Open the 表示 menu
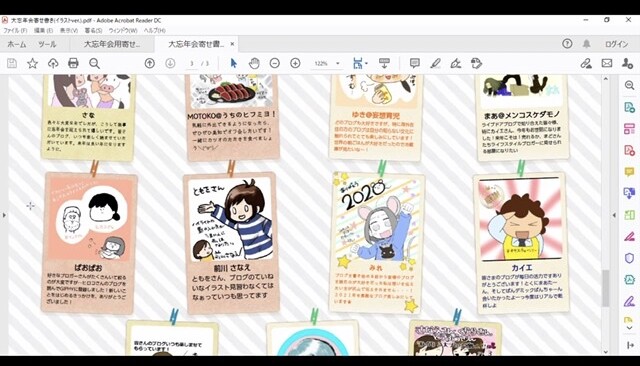Screen dimensions: 640x366 [69, 31]
